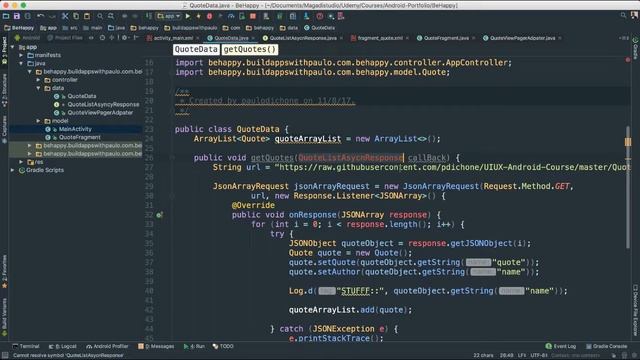The image size is (640, 360).
Task: Click the Paste toolbar icon
Action: coord(87,16)
